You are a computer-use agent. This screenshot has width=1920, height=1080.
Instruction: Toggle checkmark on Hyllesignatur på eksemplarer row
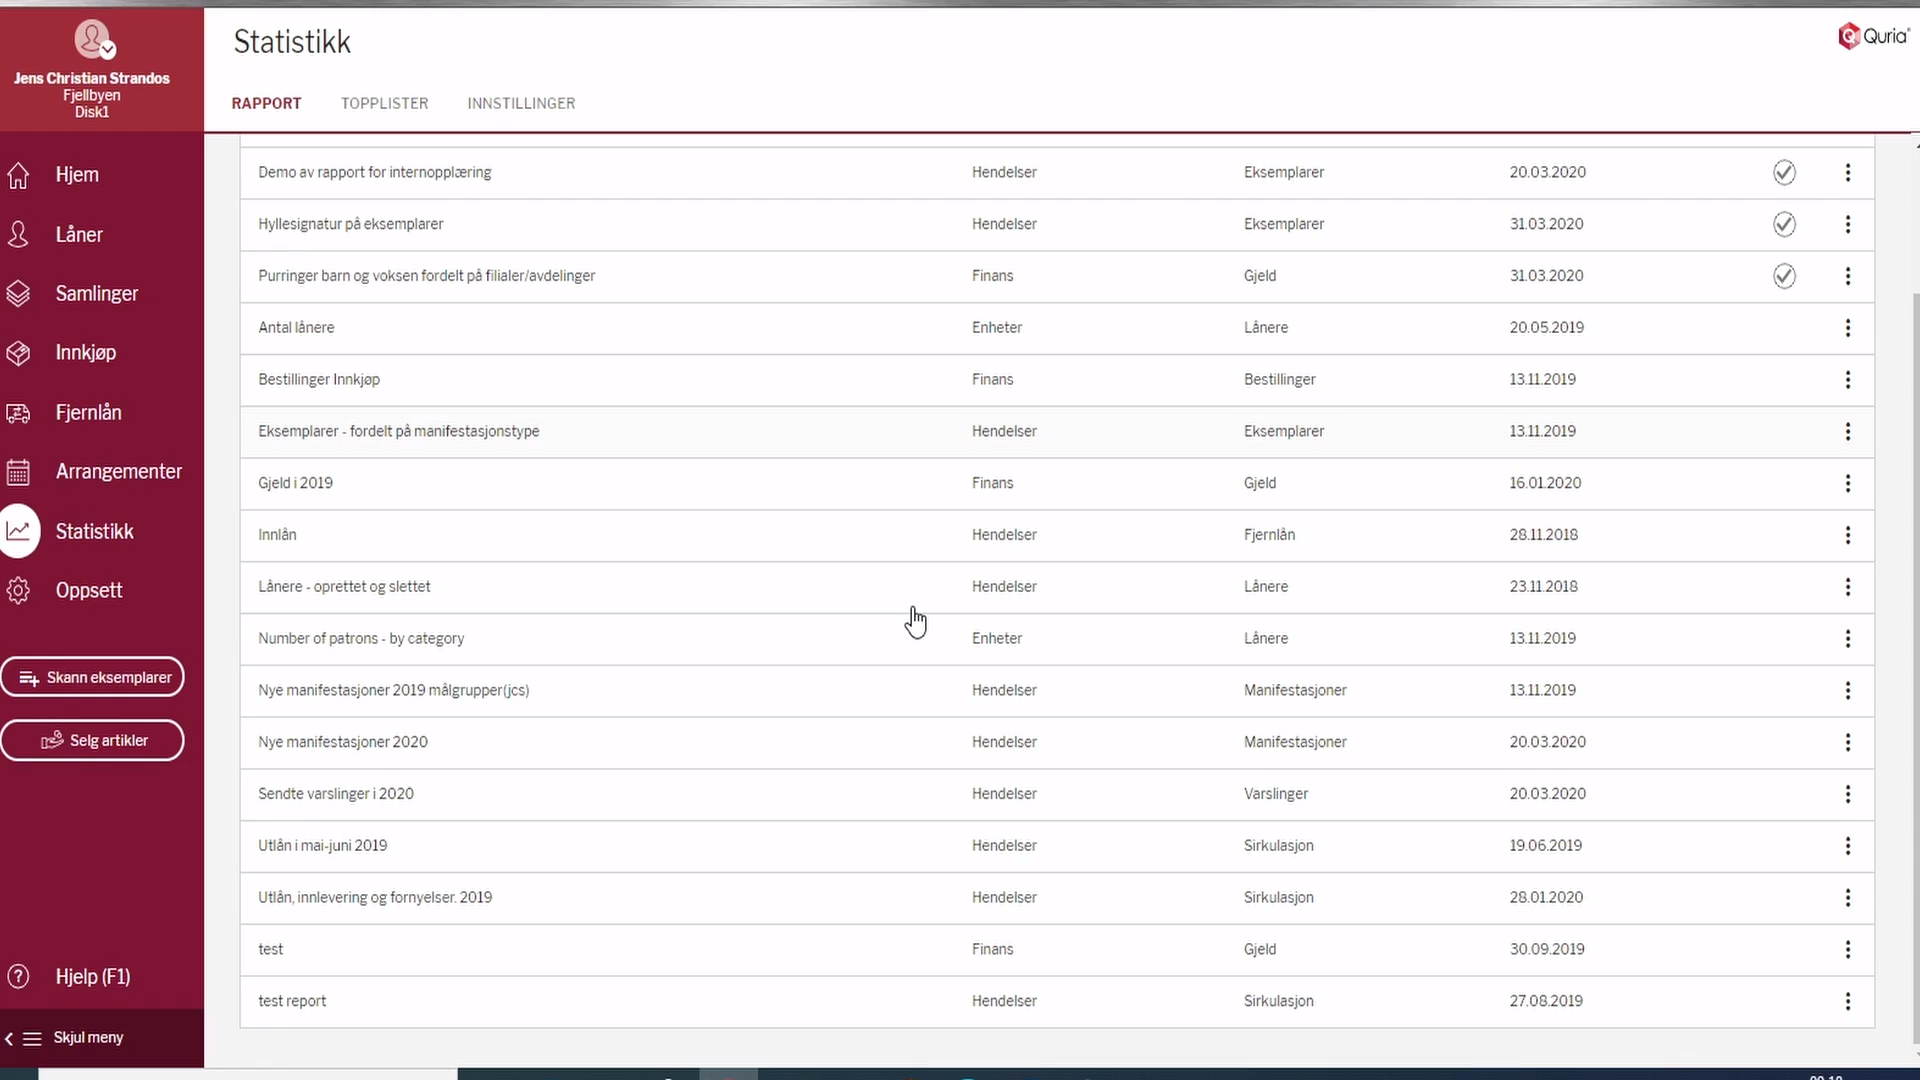tap(1784, 224)
